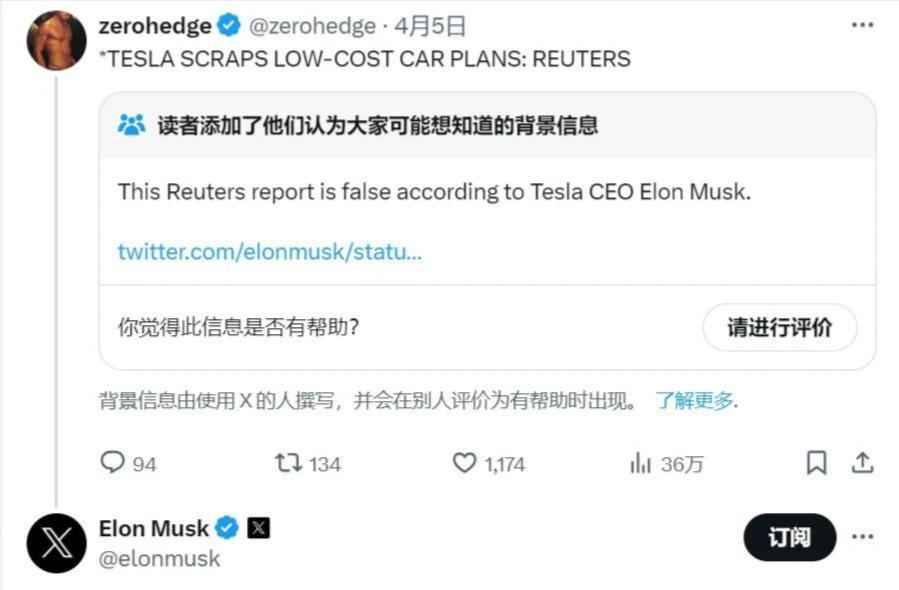Click the 请进行评价 rate button

pyautogui.click(x=779, y=327)
